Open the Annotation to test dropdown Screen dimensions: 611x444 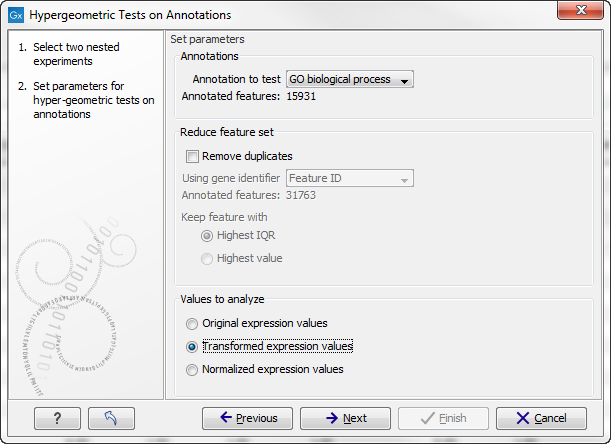click(349, 79)
